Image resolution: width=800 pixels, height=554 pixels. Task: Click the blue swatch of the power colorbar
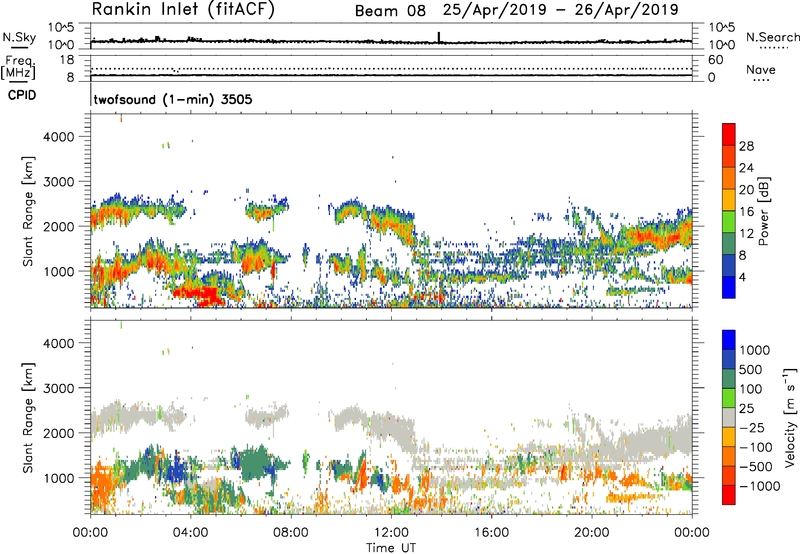tap(729, 287)
